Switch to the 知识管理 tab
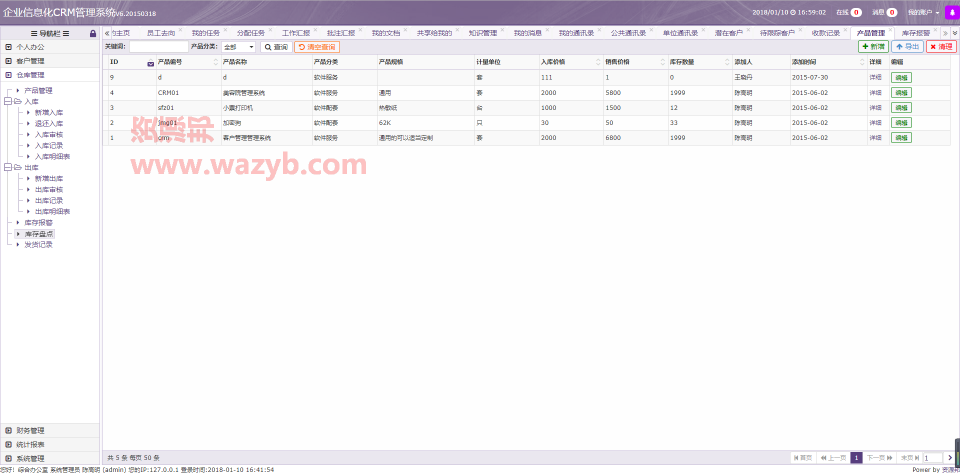 click(x=482, y=33)
